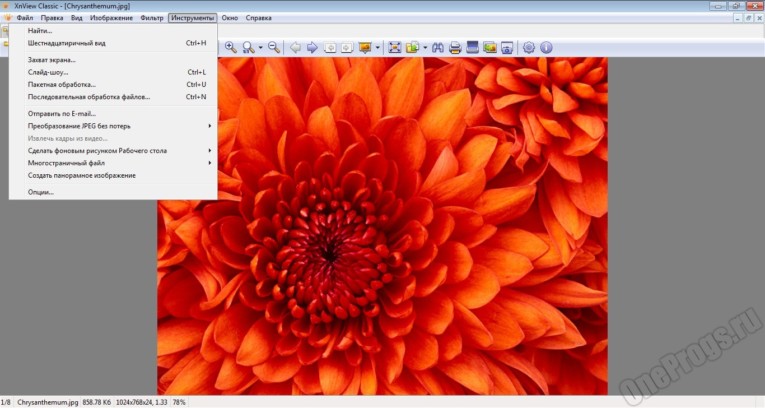
Task: Open the Окно menu
Action: point(230,18)
